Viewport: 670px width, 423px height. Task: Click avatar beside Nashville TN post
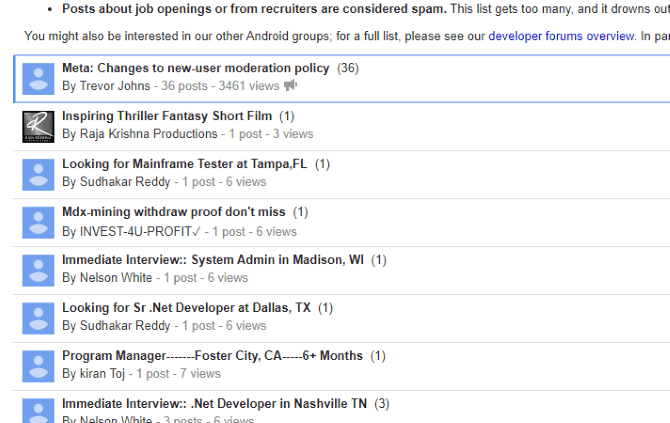(x=38, y=410)
